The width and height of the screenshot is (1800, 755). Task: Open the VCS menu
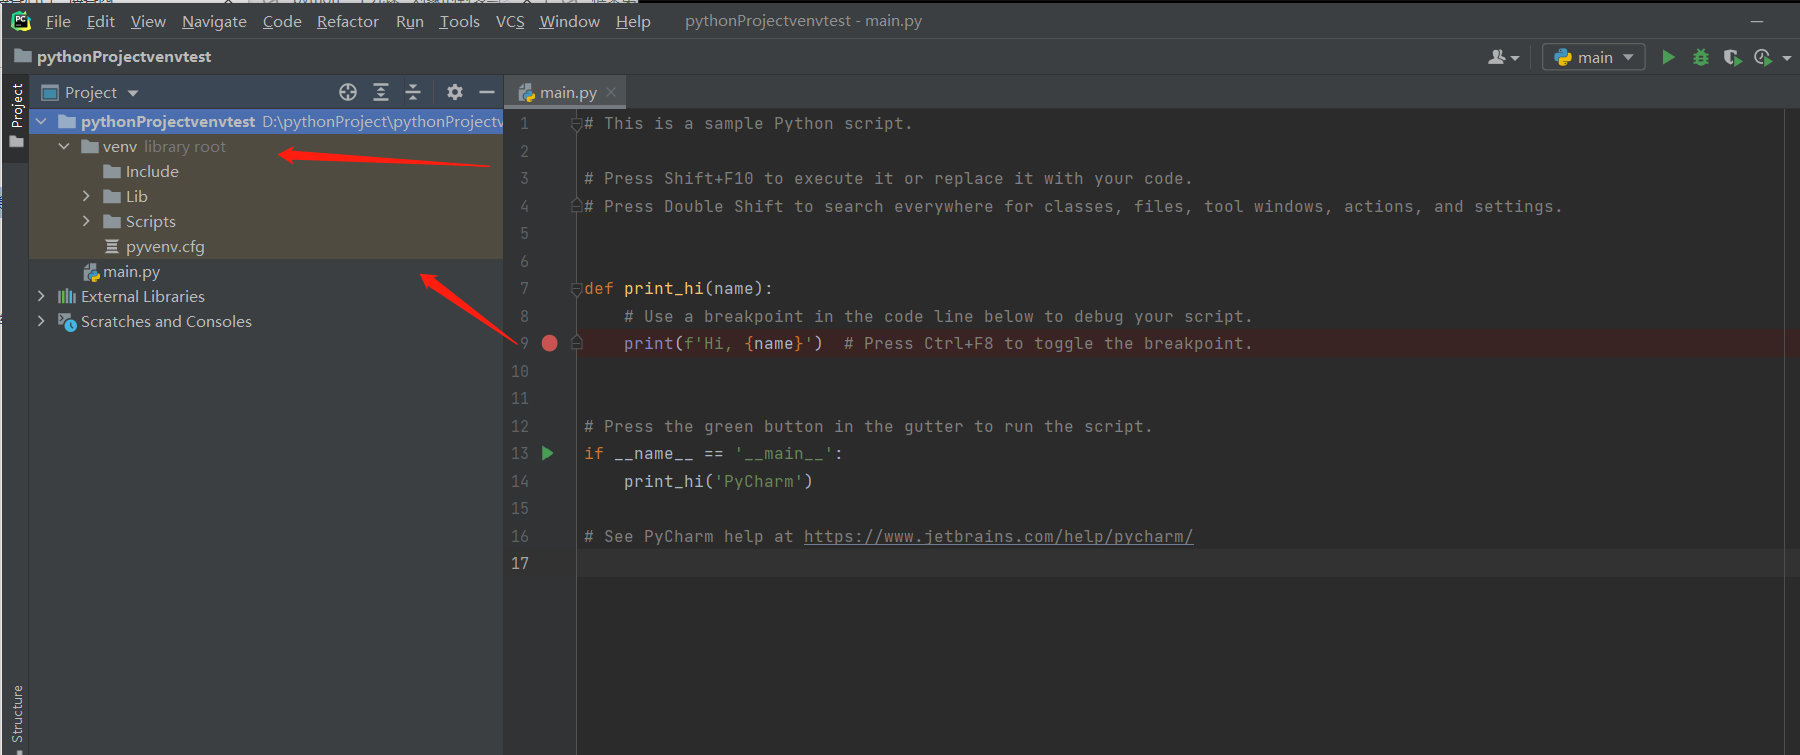(510, 21)
